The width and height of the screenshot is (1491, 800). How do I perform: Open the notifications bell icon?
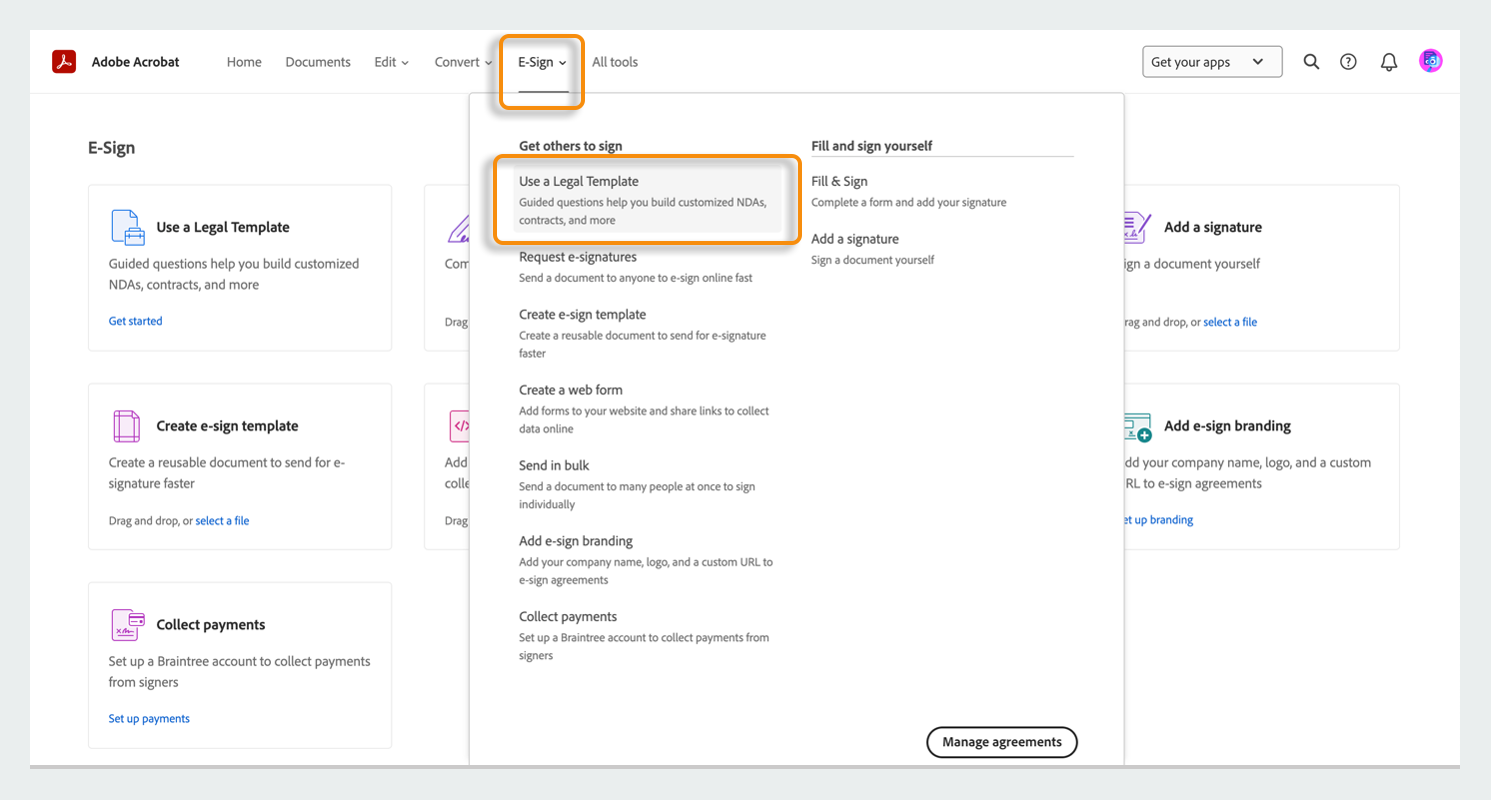coord(1389,61)
